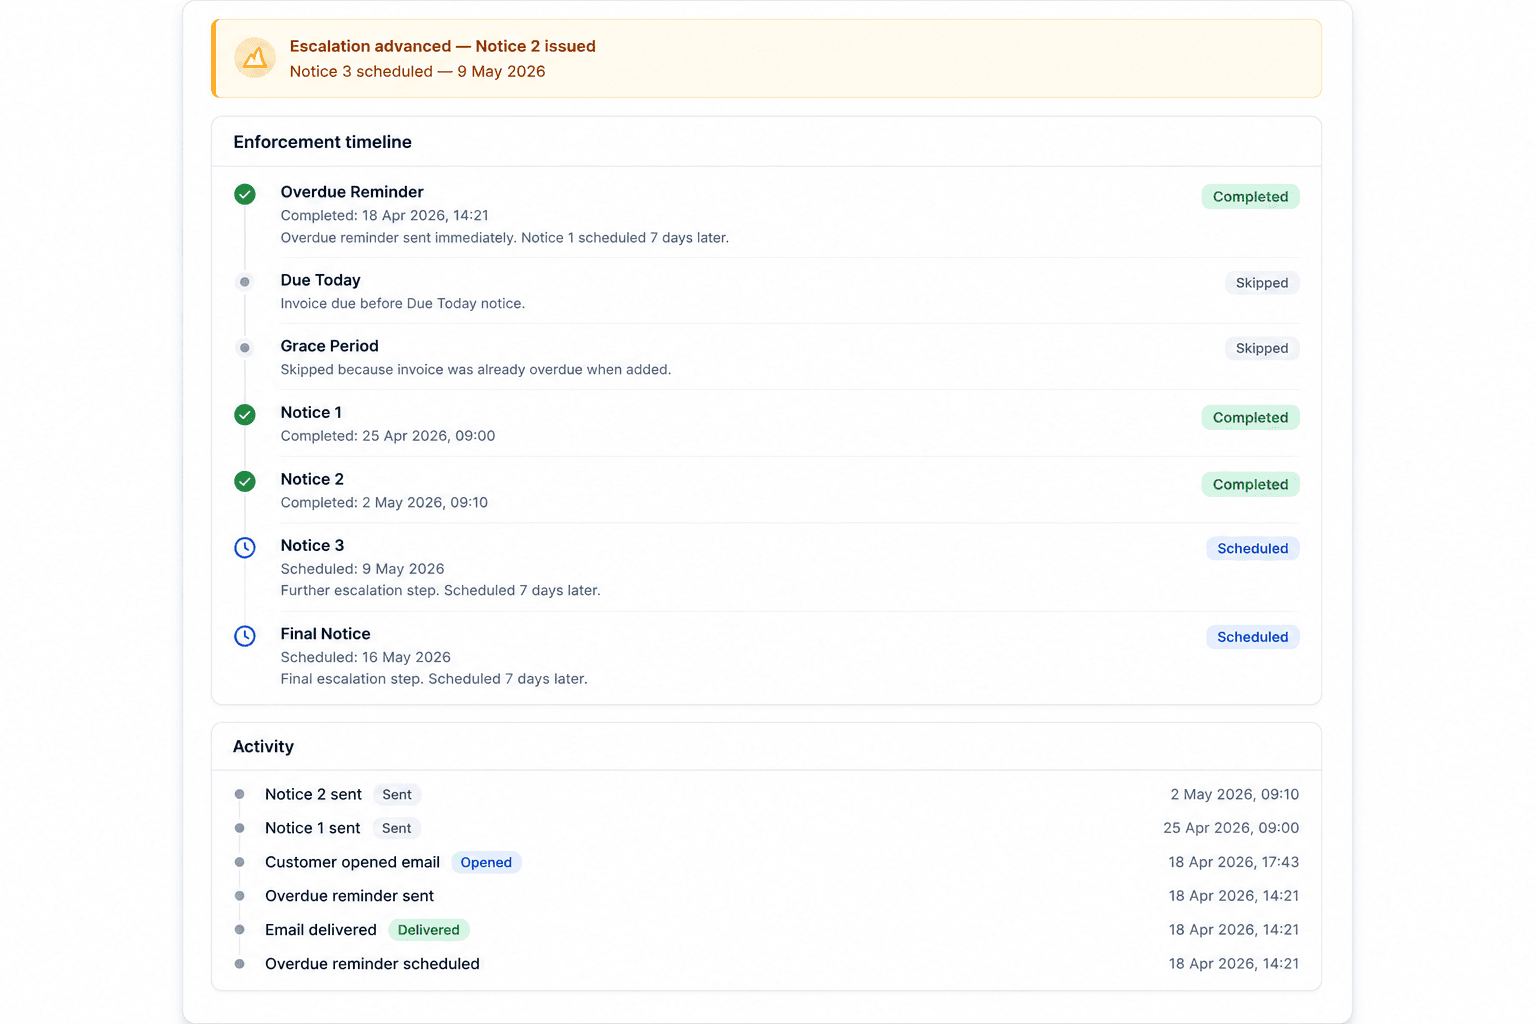Click 'Completed: 2 May 2026, 09:10' text
Screen dimensions: 1536x1024
tap(384, 502)
